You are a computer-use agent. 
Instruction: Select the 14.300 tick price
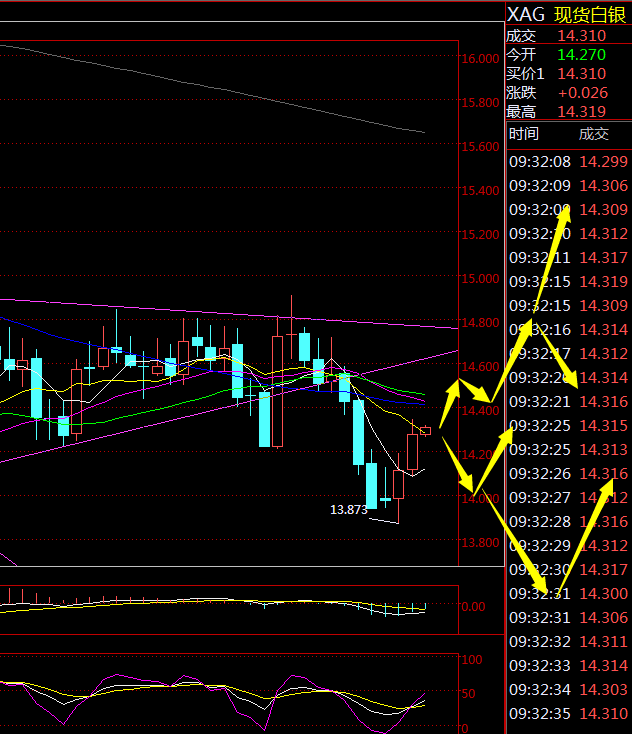pyautogui.click(x=603, y=594)
